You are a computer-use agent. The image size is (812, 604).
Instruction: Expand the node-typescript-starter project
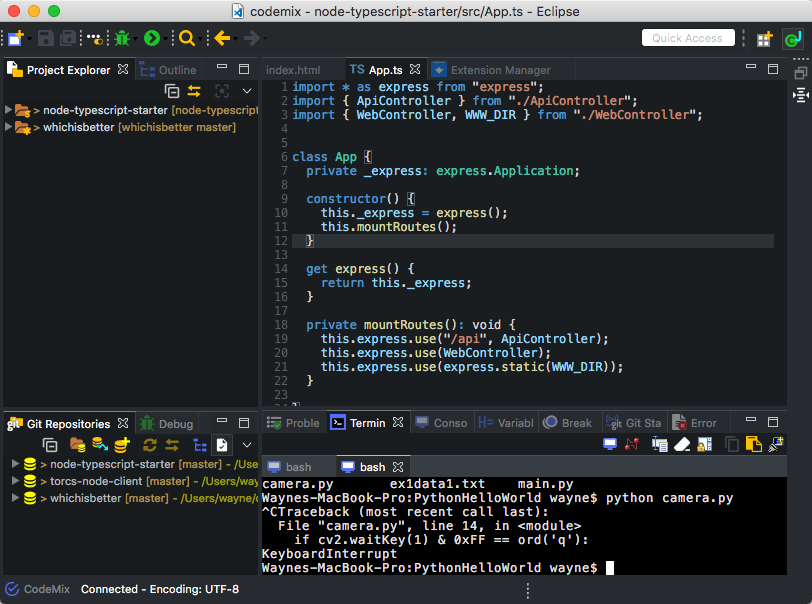(9, 110)
